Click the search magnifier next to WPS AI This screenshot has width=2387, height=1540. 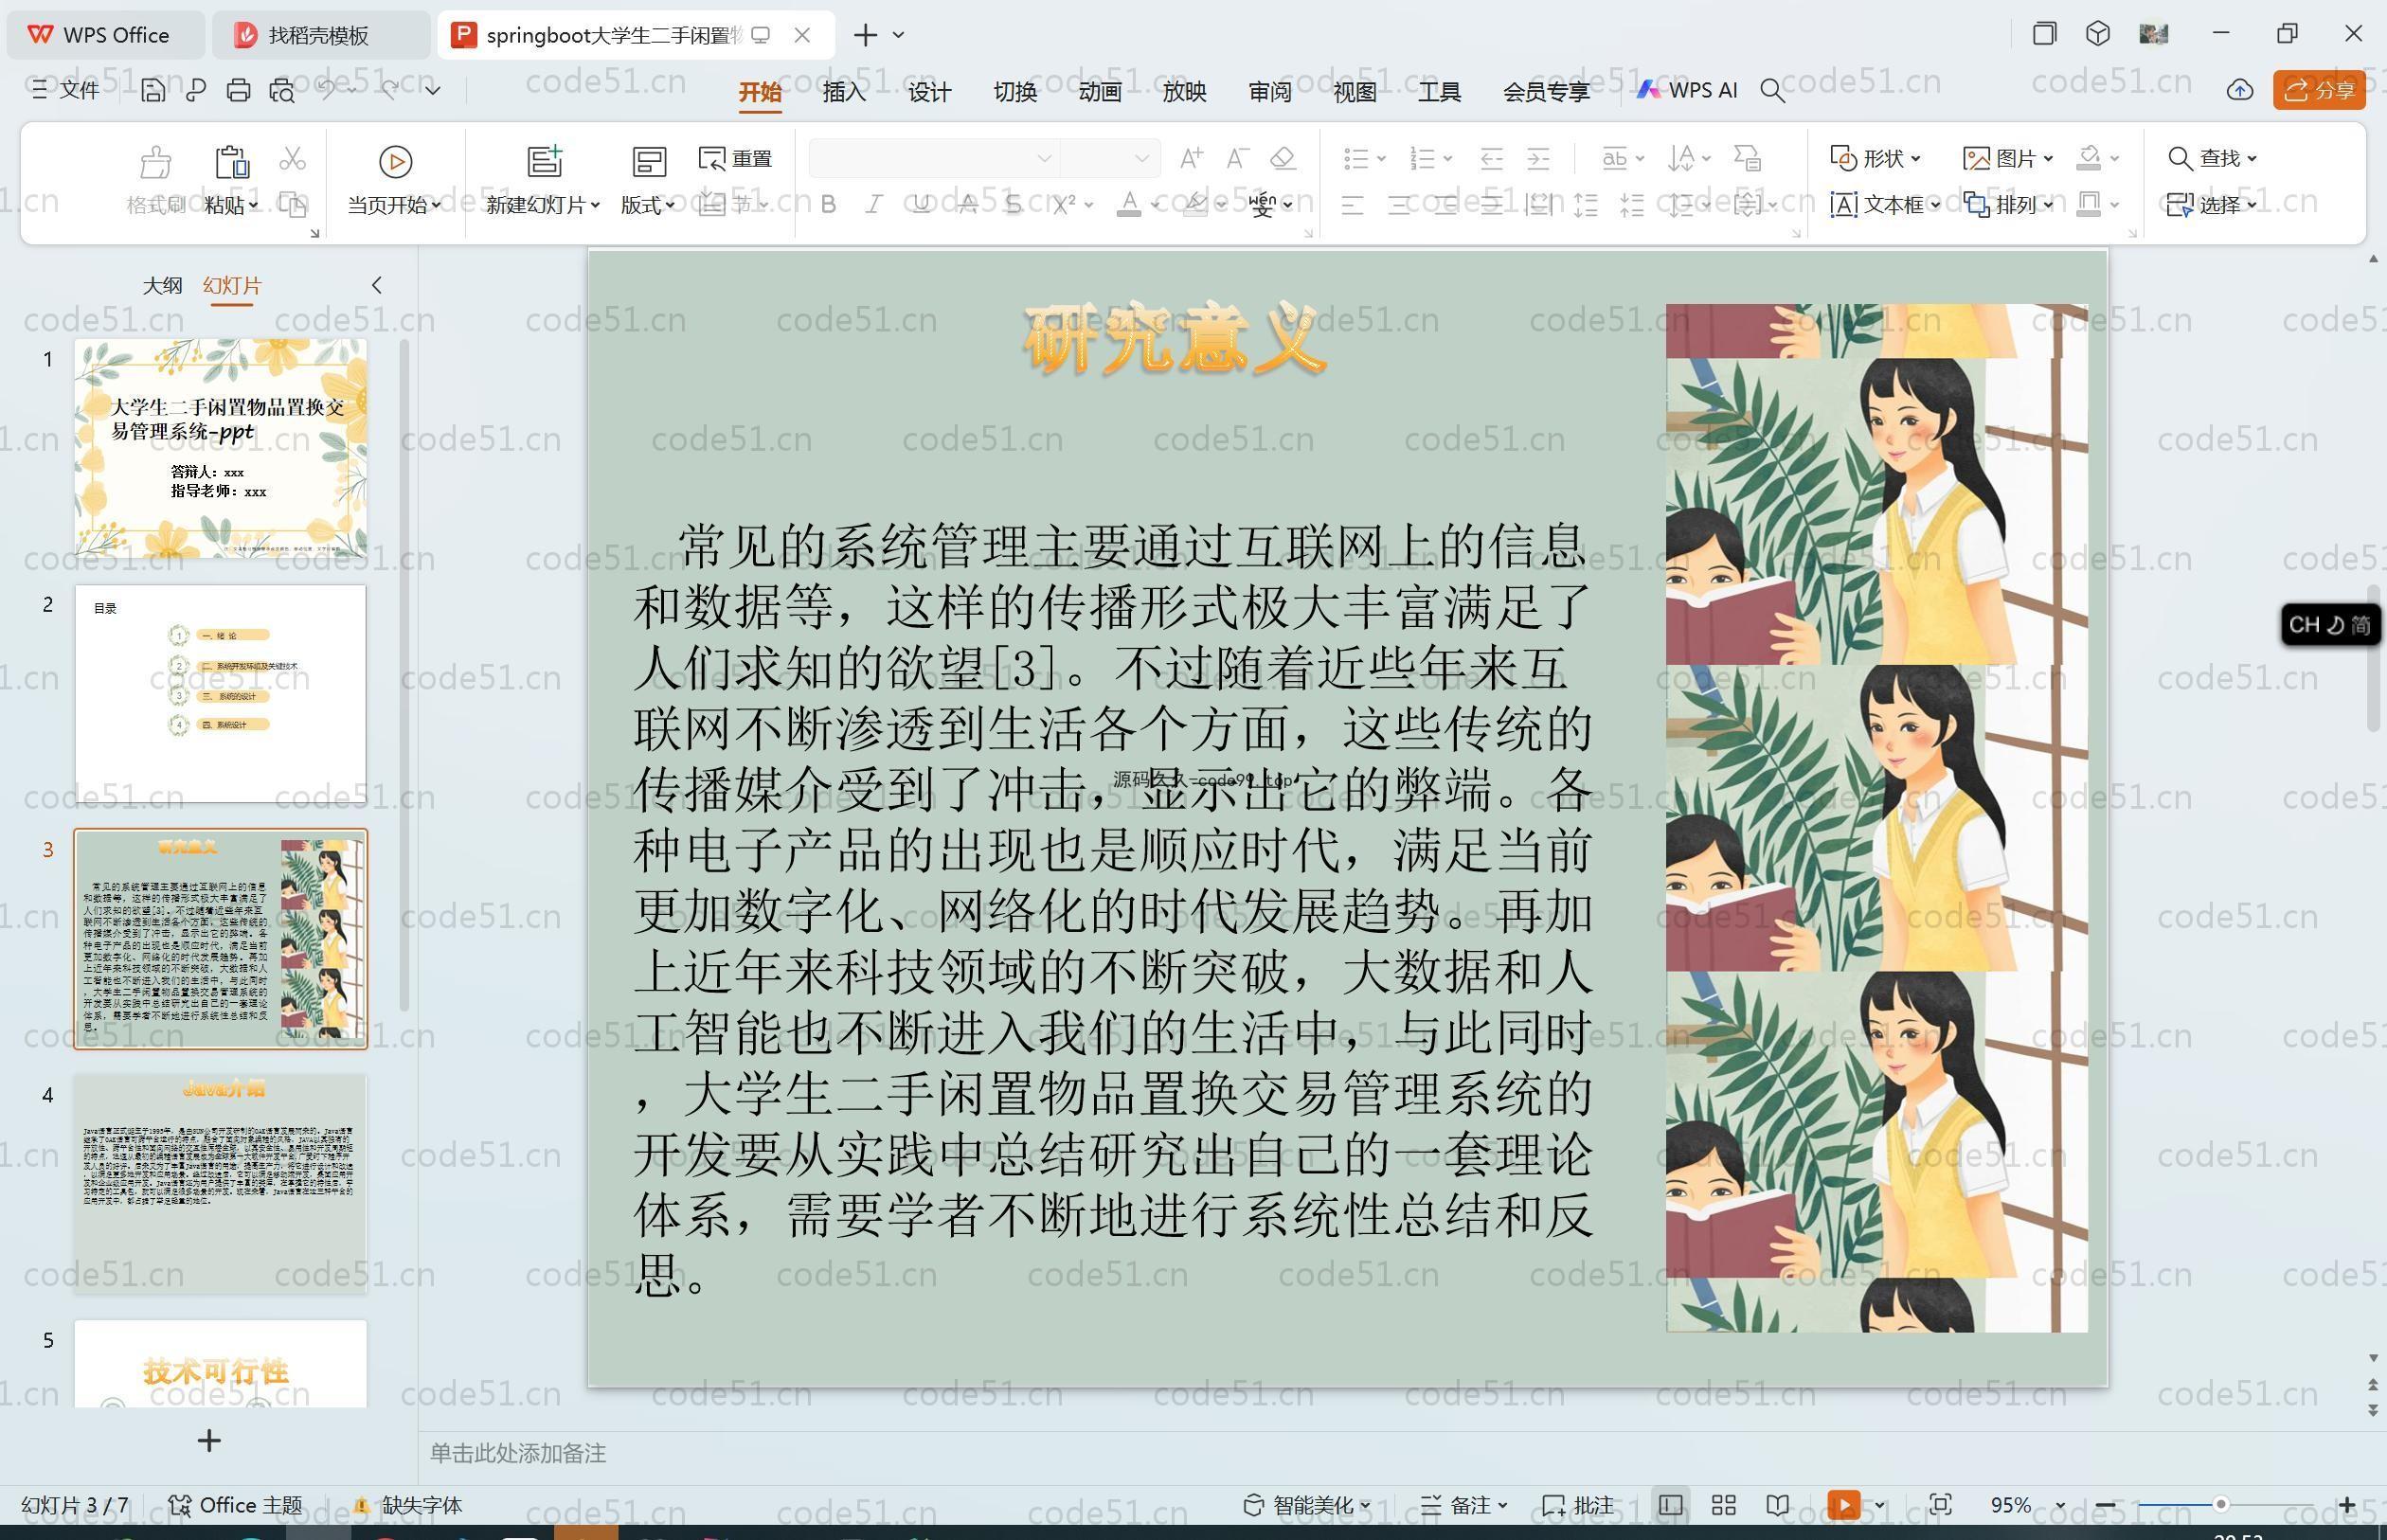click(x=1772, y=91)
